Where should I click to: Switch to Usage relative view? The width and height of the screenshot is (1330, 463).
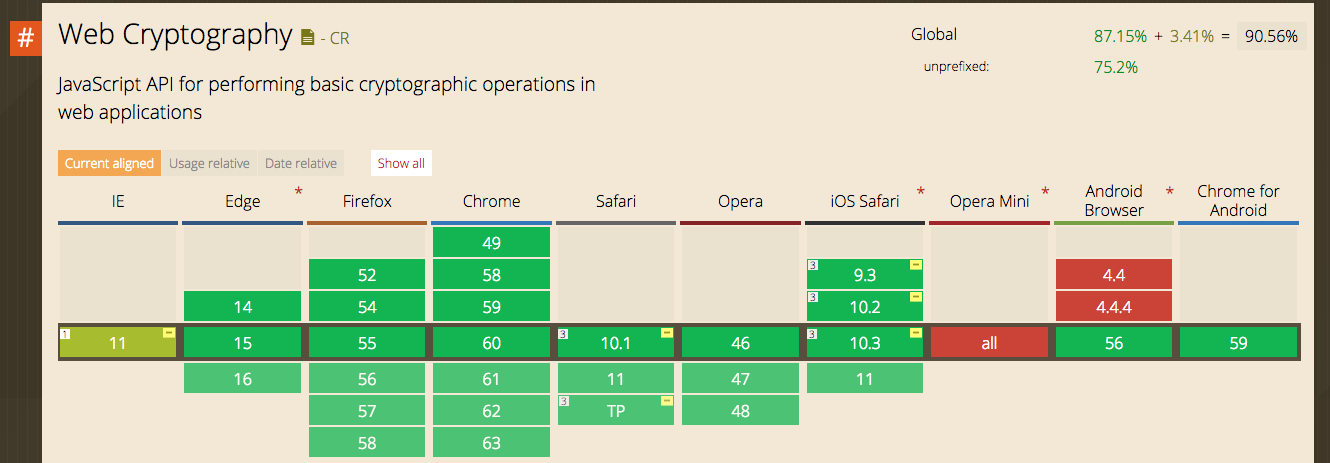click(x=210, y=163)
